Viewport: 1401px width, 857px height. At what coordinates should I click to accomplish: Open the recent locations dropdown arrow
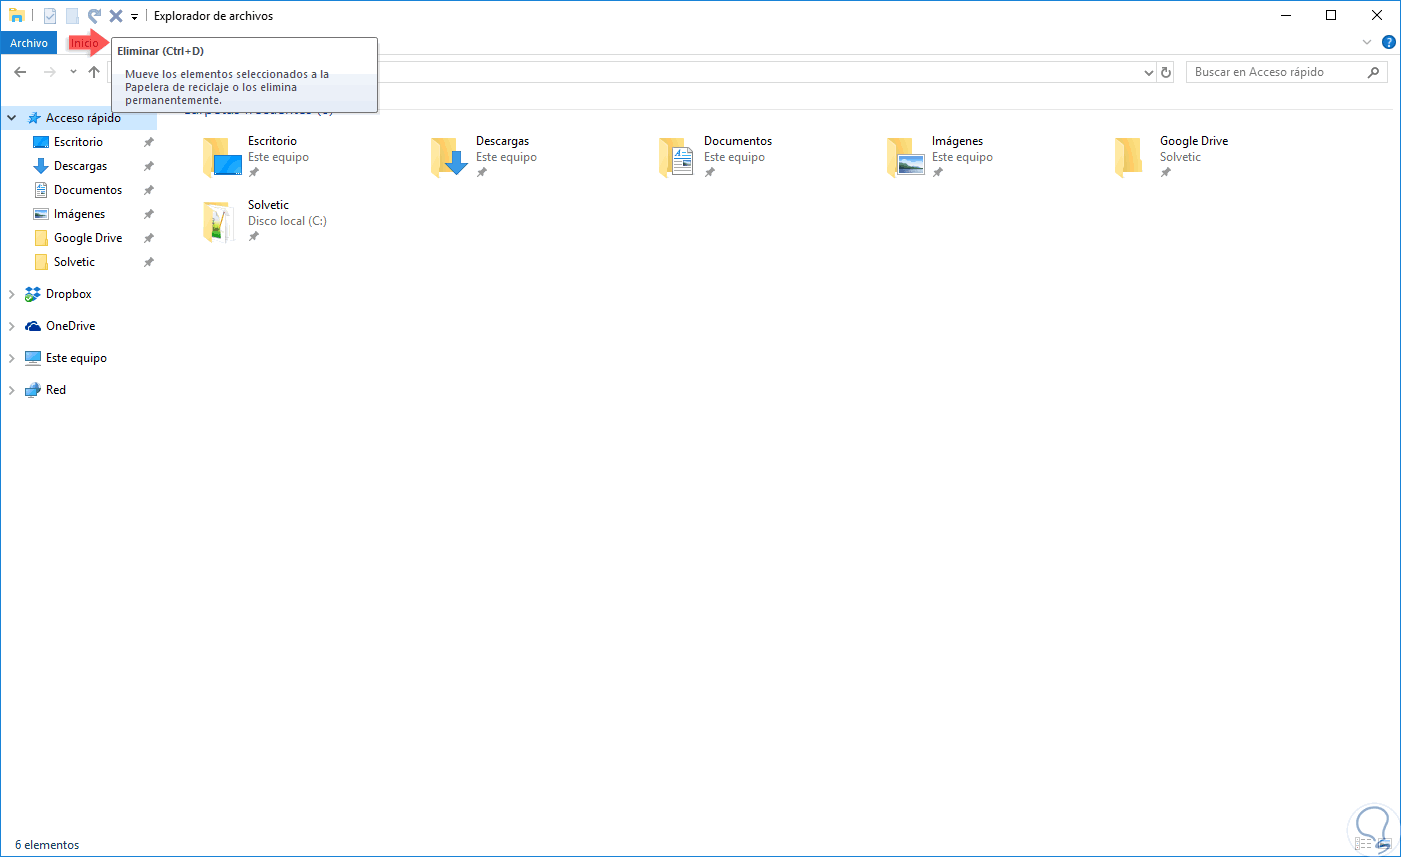coord(73,72)
